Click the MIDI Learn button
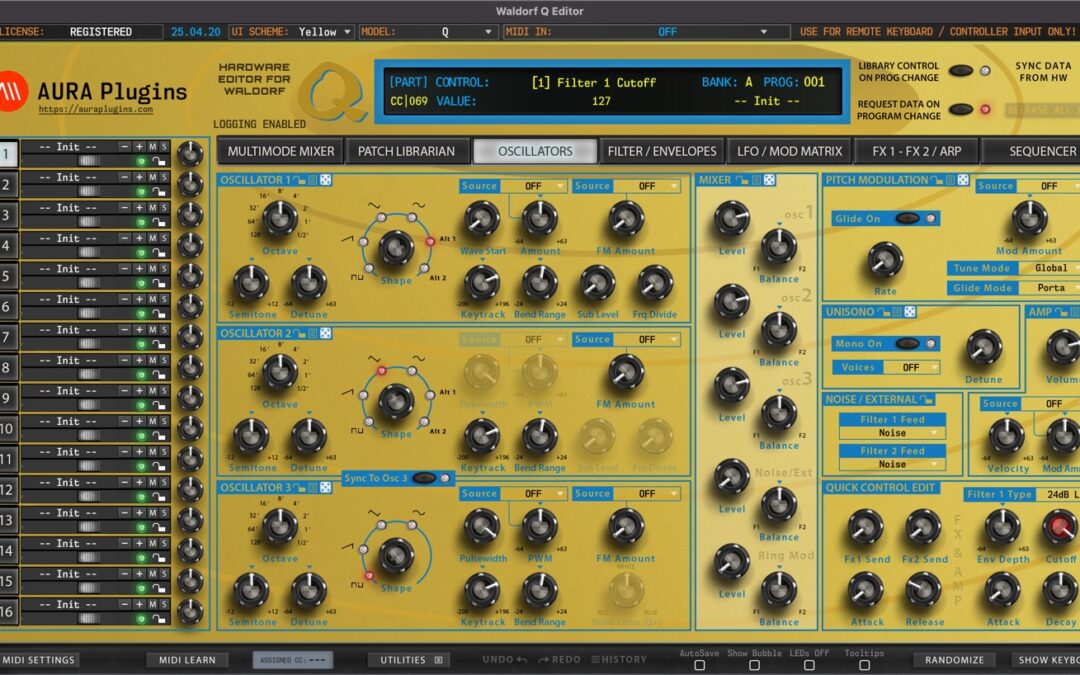 187,660
